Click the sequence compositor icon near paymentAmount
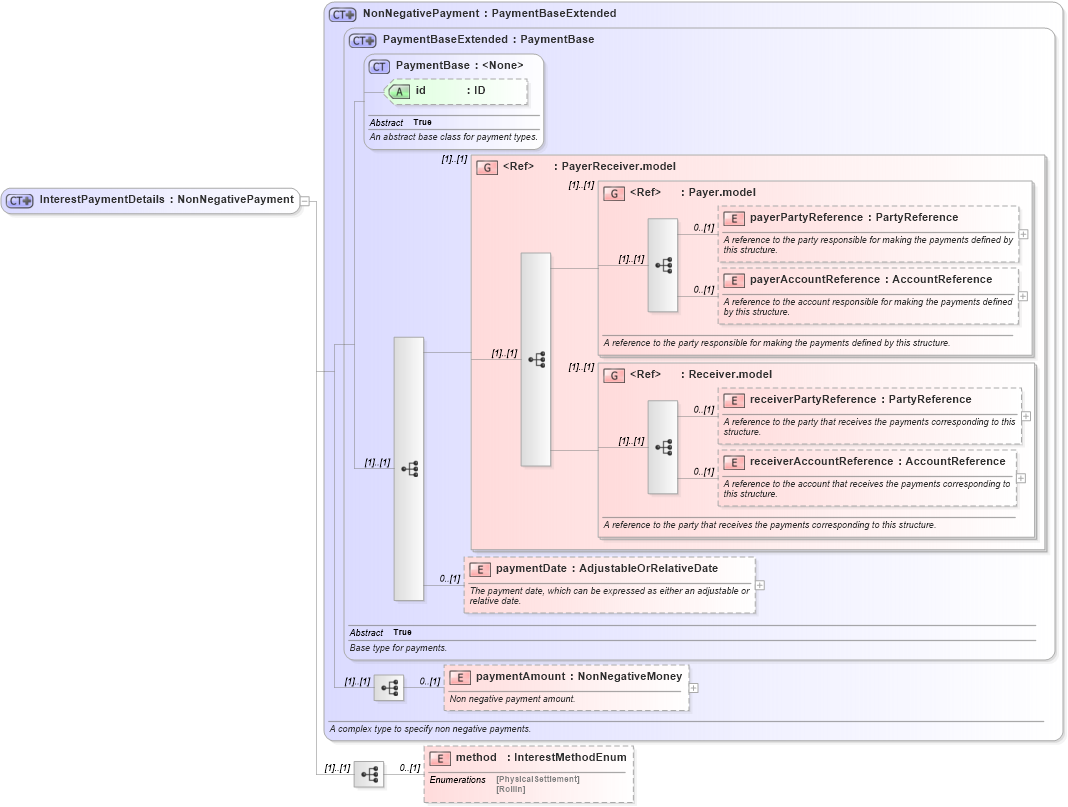This screenshot has height=807, width=1068. tap(389, 687)
